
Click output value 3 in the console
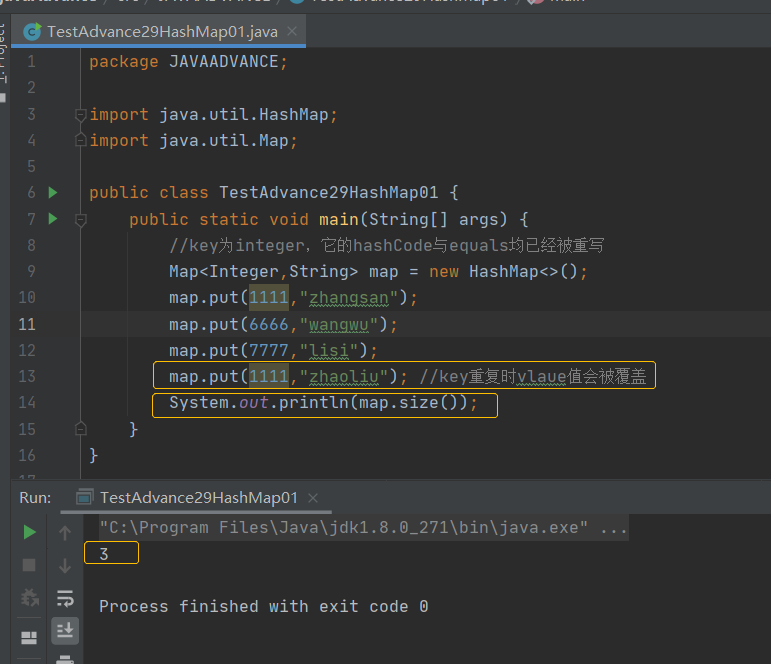pos(104,554)
